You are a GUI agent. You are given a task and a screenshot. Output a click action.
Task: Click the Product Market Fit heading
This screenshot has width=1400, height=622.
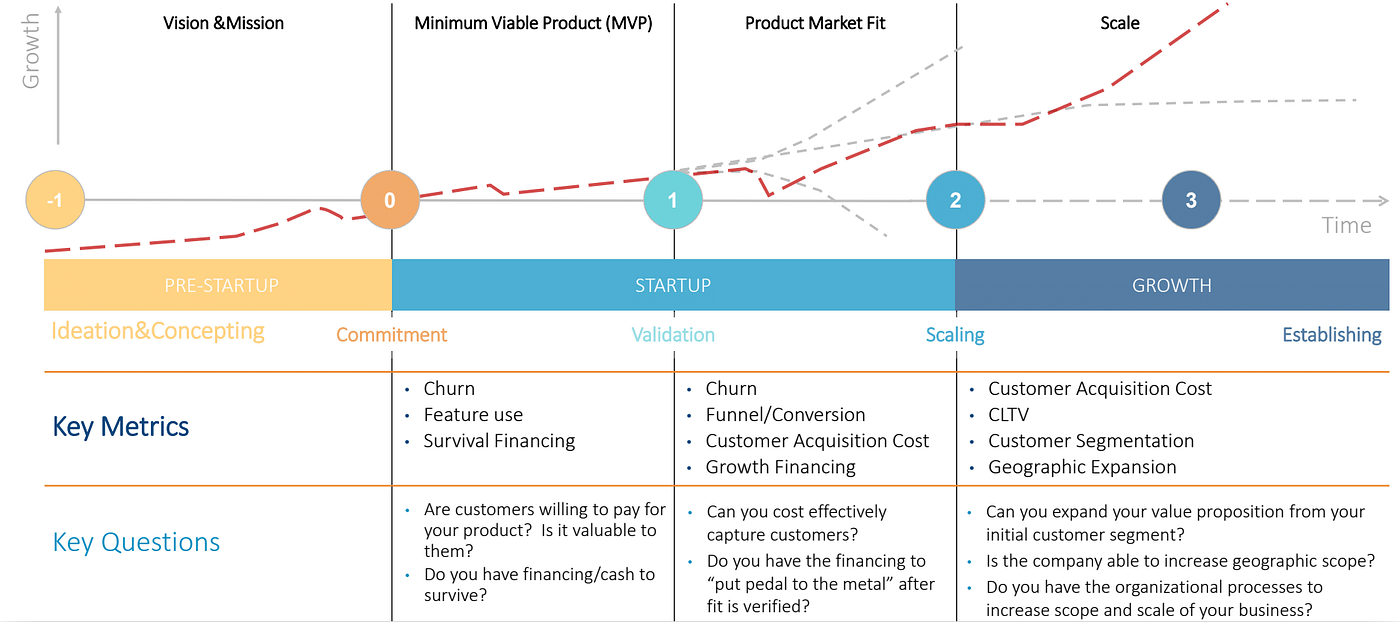coord(815,22)
